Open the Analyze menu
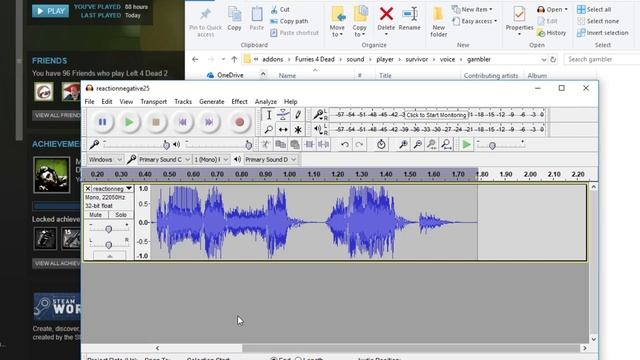Viewport: 640px width, 360px height. (x=266, y=102)
